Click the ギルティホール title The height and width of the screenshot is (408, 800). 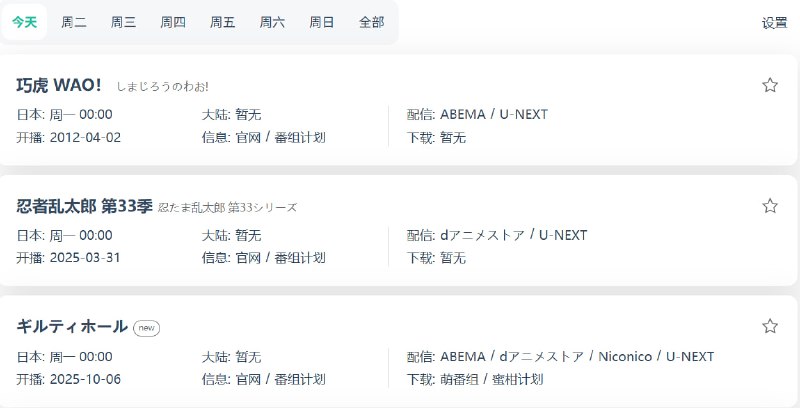point(72,327)
